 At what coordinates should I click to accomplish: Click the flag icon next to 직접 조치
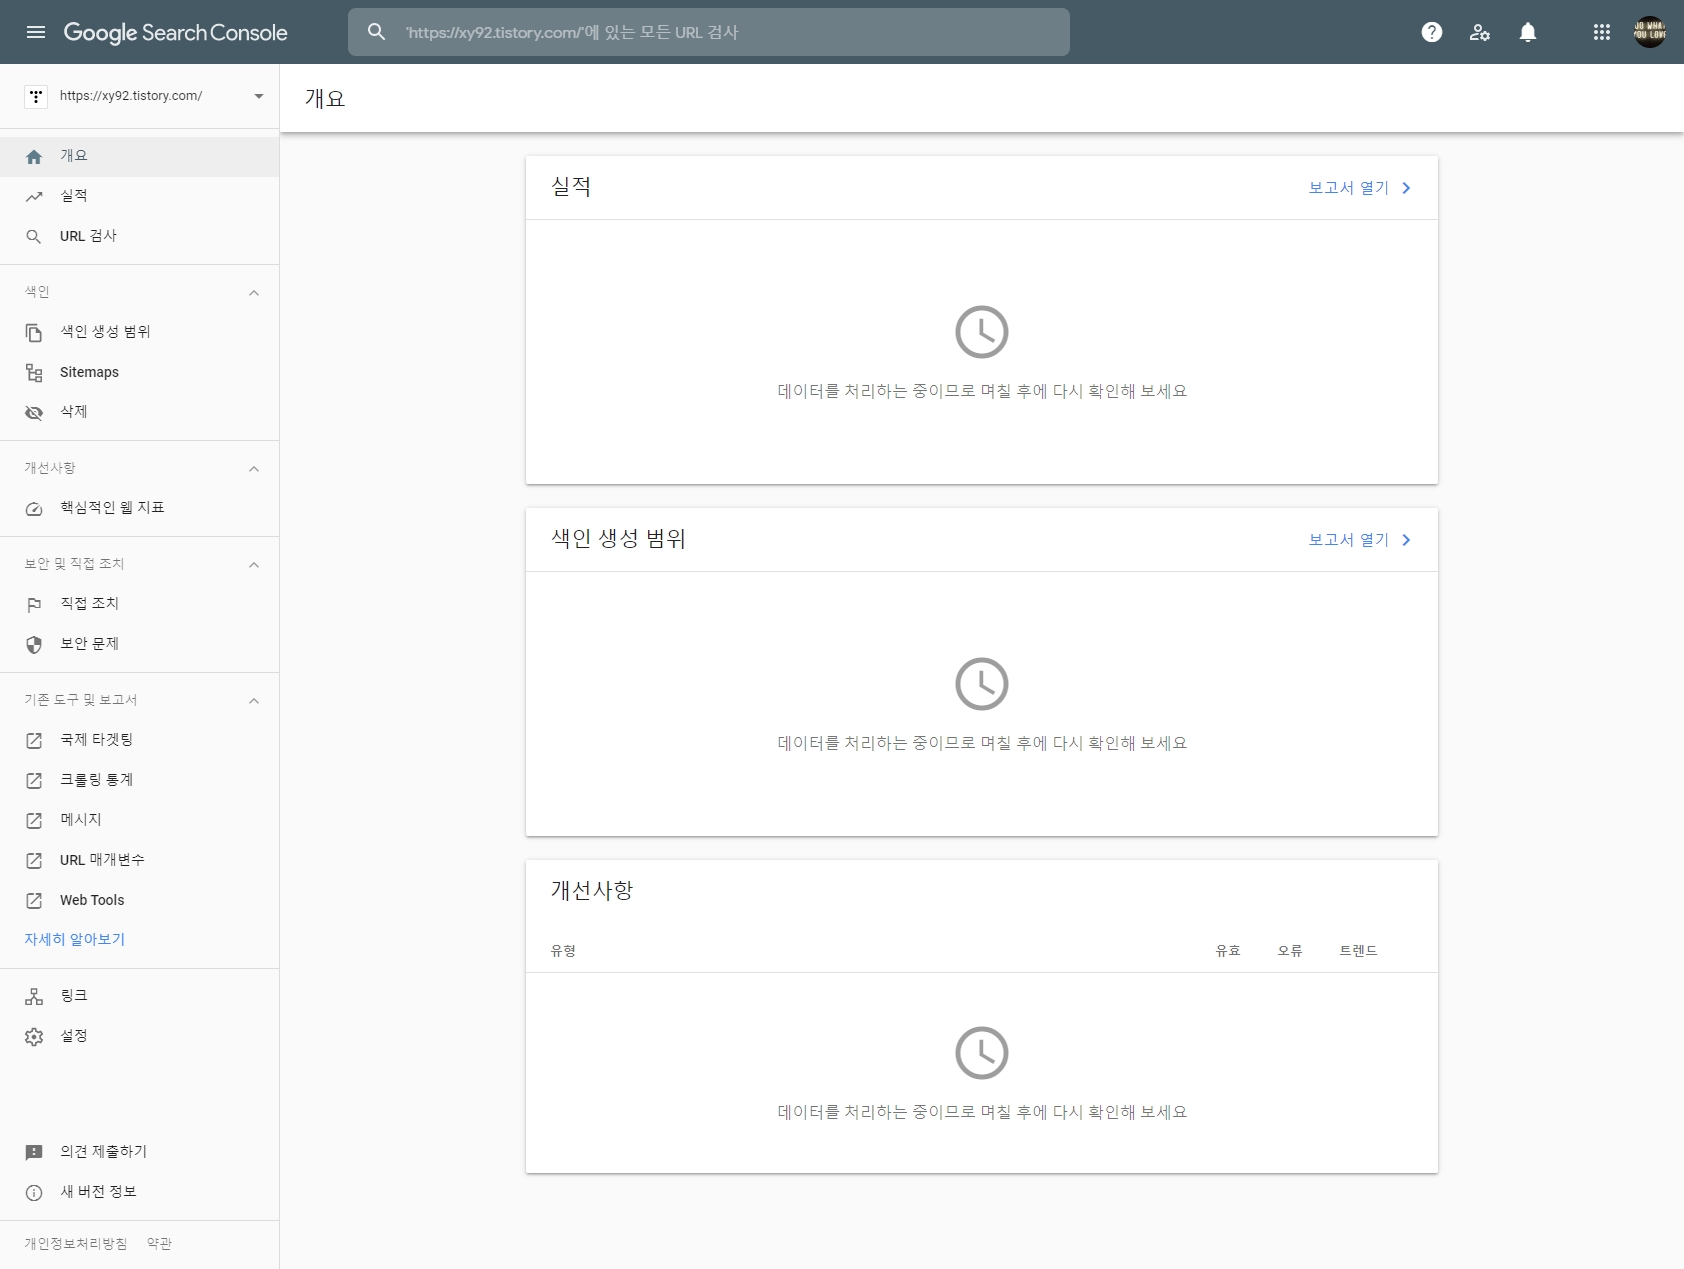[x=34, y=605]
